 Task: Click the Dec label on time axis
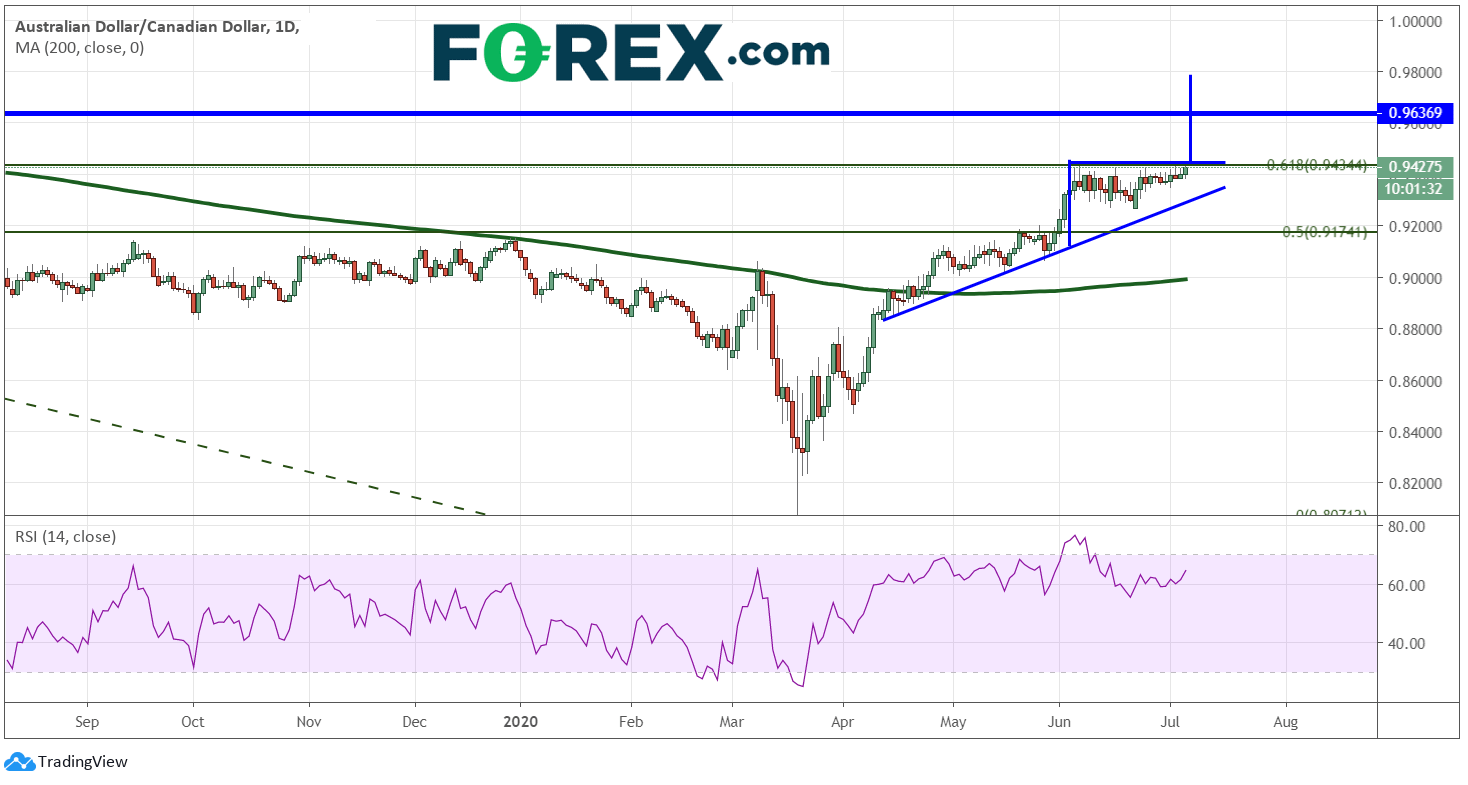pyautogui.click(x=415, y=721)
